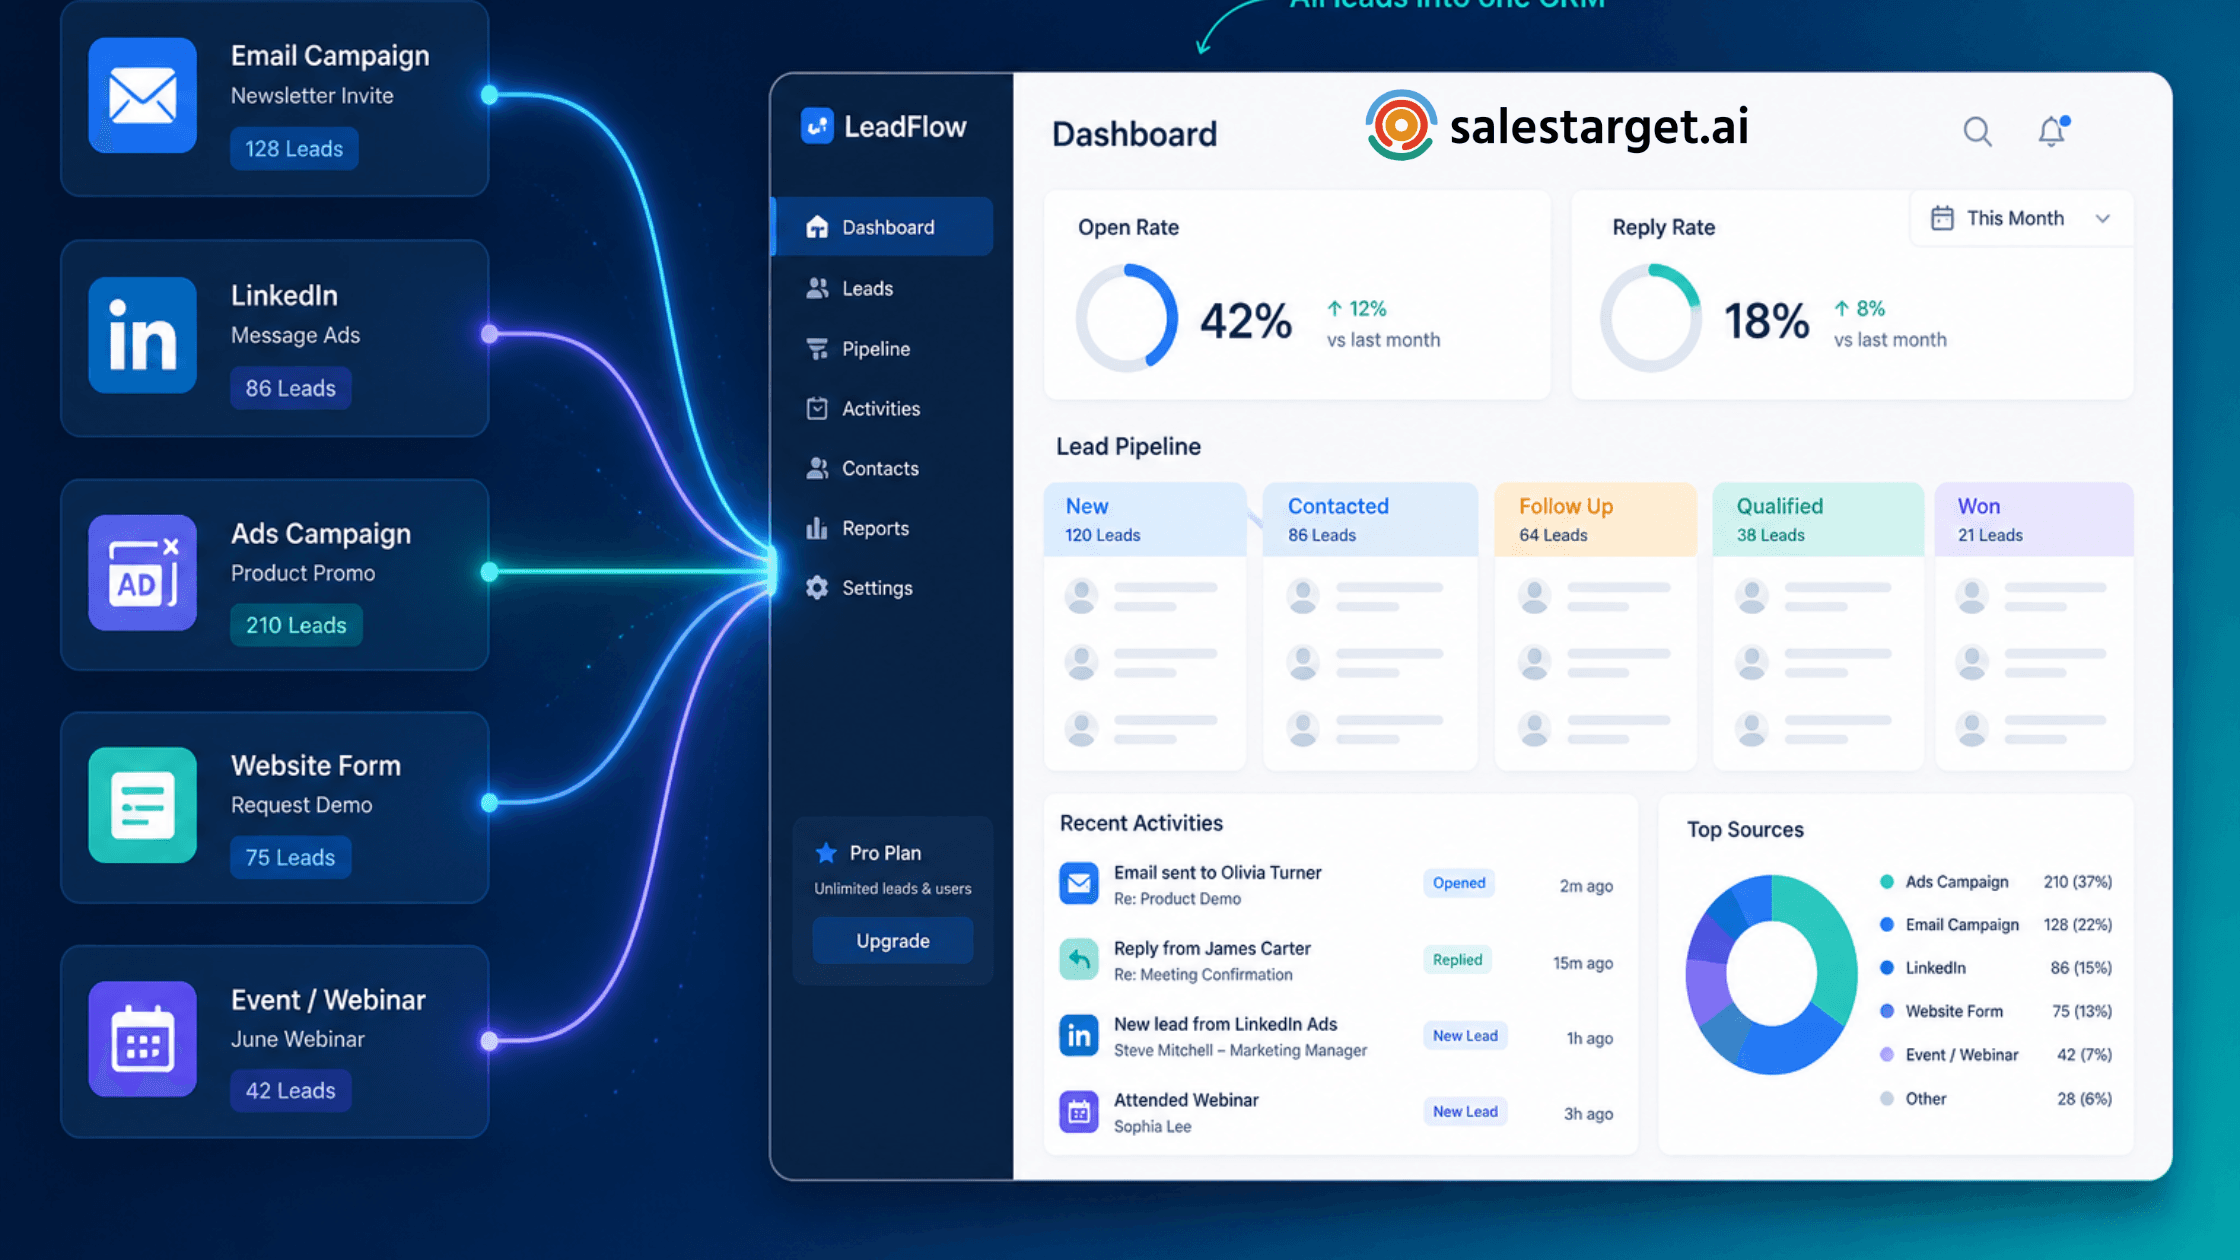
Task: Click the search magnifier icon
Action: 1977,131
